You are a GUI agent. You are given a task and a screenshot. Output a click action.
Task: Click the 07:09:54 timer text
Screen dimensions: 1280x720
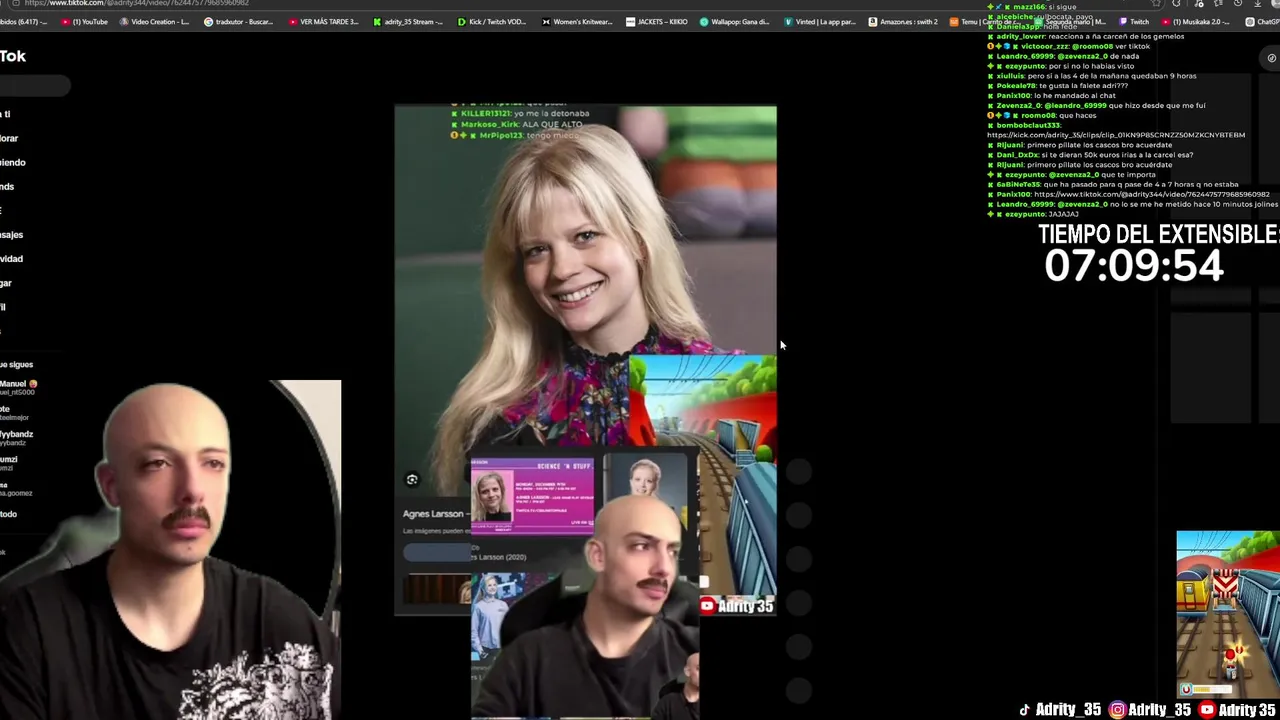tap(1134, 266)
